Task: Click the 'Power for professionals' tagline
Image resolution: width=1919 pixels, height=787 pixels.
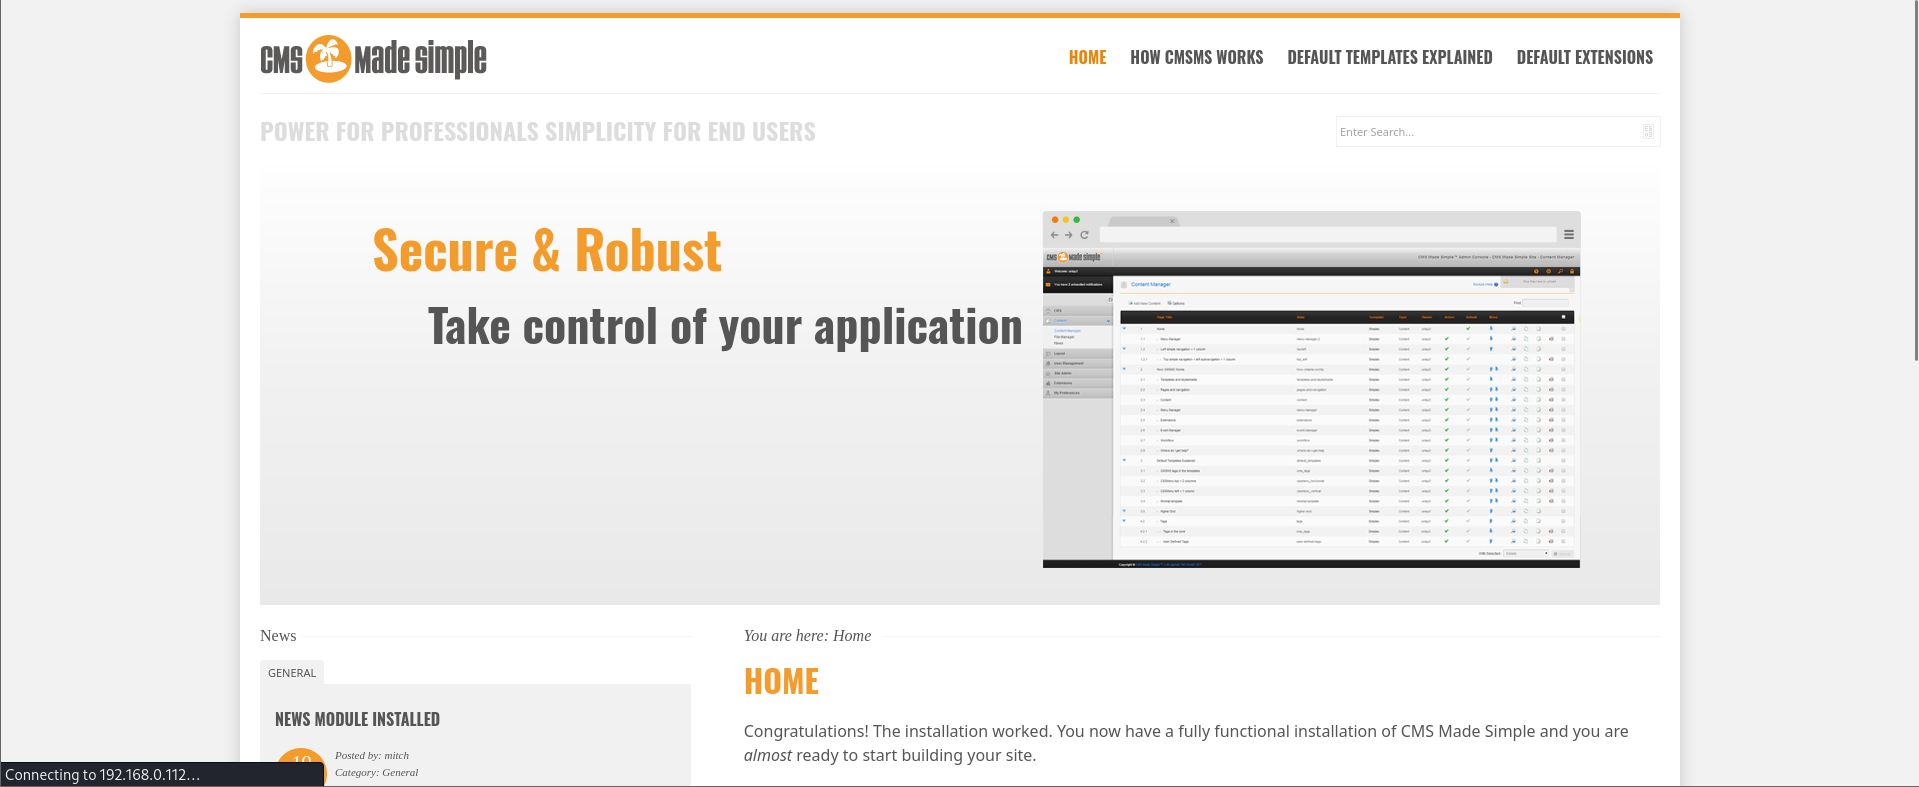Action: point(538,132)
